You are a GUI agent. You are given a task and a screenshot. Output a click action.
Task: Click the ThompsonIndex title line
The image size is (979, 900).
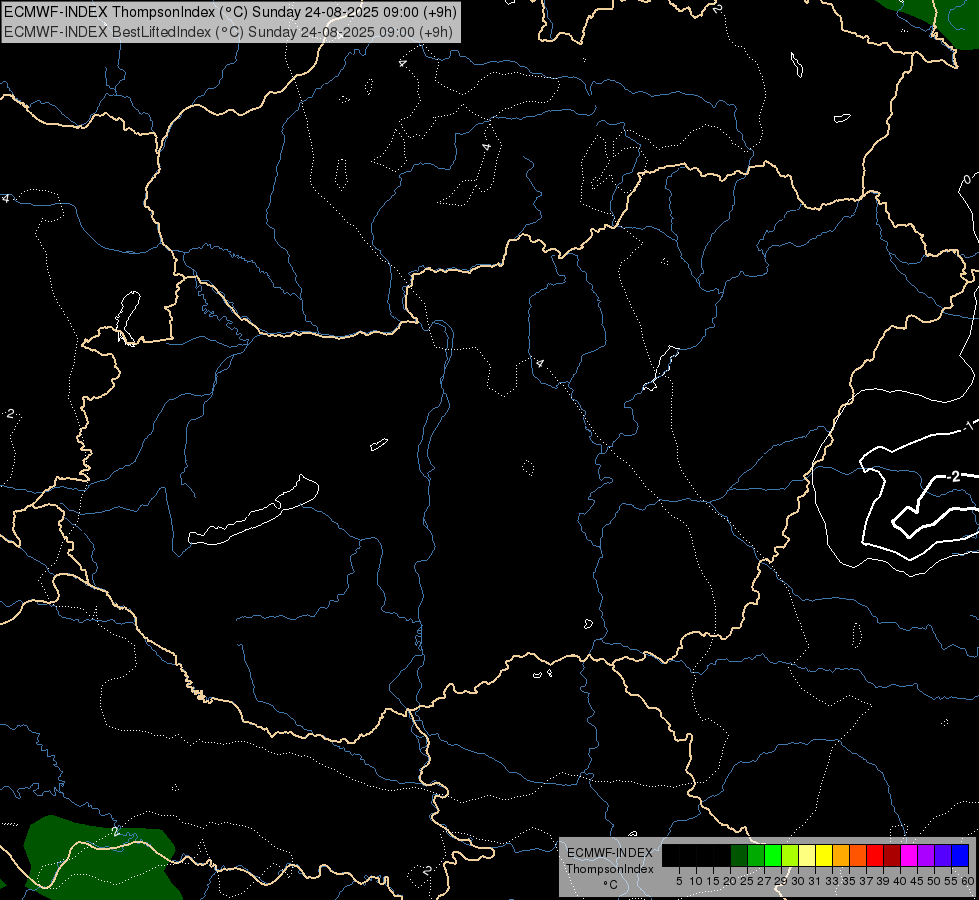pos(230,12)
